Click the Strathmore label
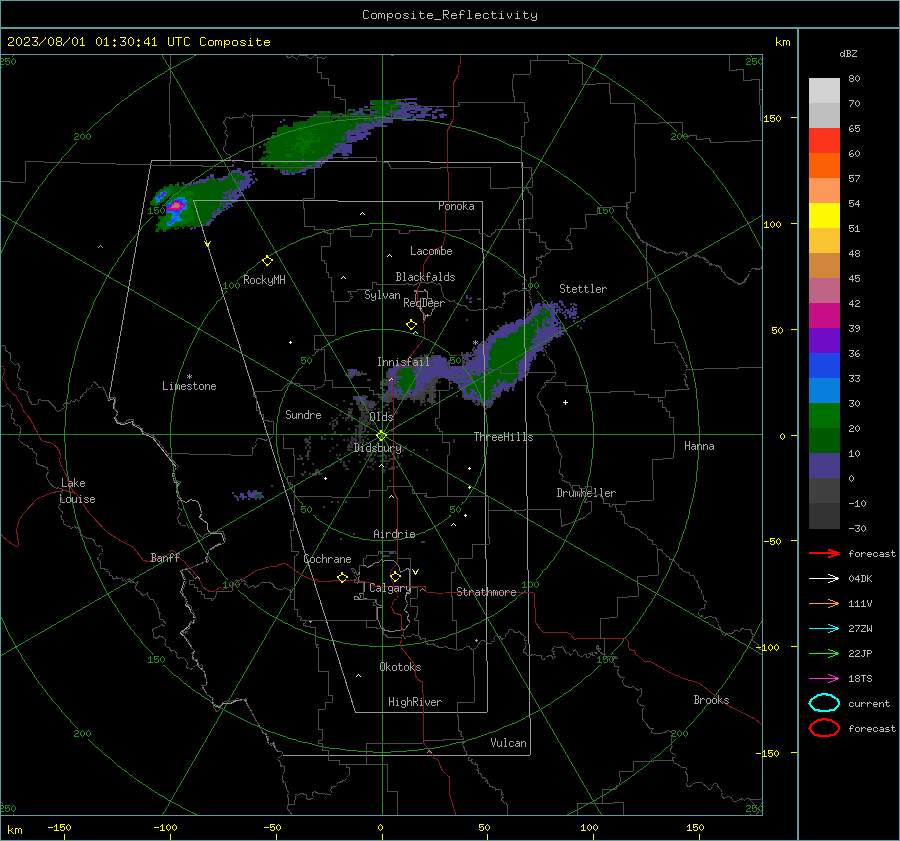Screen dimensions: 900x841 click(x=486, y=592)
